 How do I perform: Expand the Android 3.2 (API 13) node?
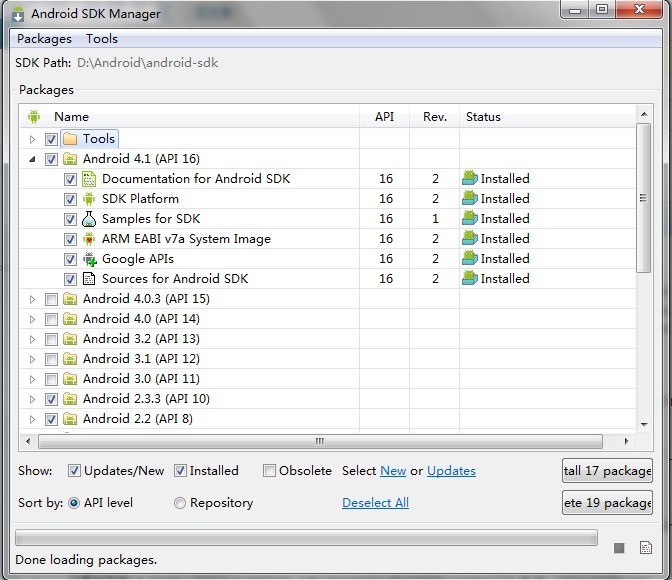[33, 340]
